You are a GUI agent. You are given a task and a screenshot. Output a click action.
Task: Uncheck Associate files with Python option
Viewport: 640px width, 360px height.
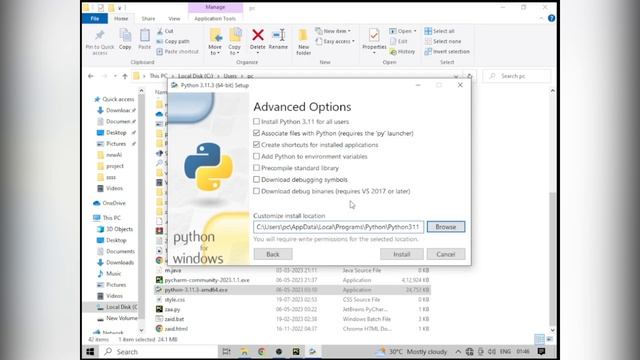[256, 133]
